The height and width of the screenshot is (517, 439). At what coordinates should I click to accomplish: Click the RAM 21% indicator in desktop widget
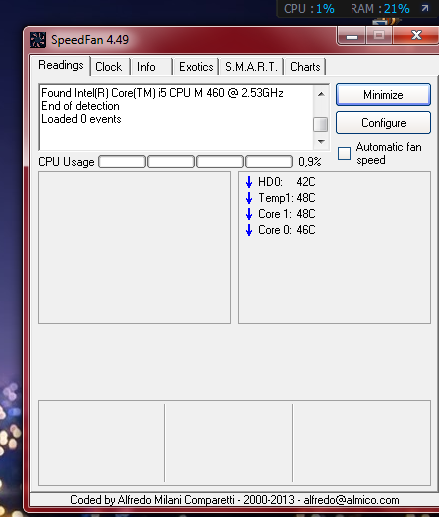tap(380, 9)
